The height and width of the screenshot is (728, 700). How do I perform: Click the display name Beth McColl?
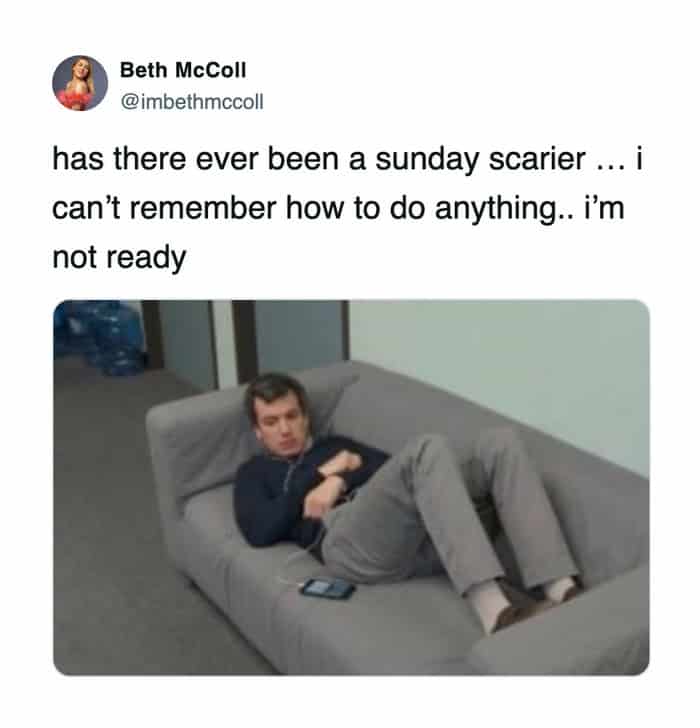(x=183, y=70)
